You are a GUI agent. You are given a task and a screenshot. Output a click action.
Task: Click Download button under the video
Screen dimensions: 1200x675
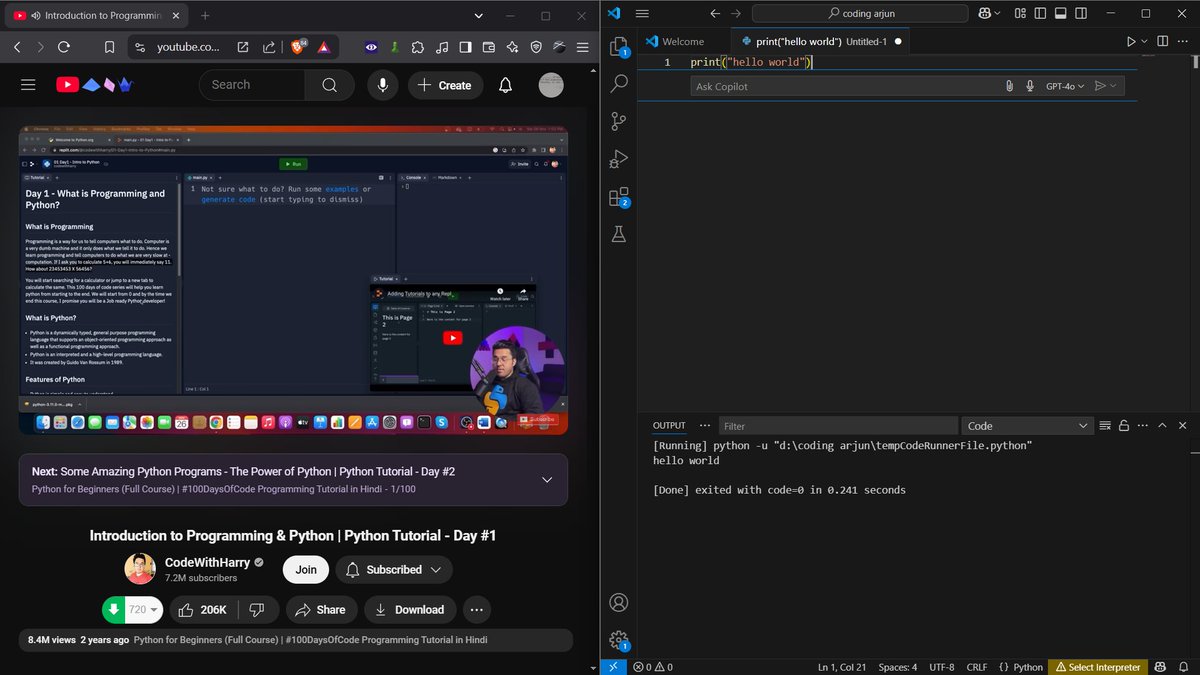pyautogui.click(x=409, y=609)
